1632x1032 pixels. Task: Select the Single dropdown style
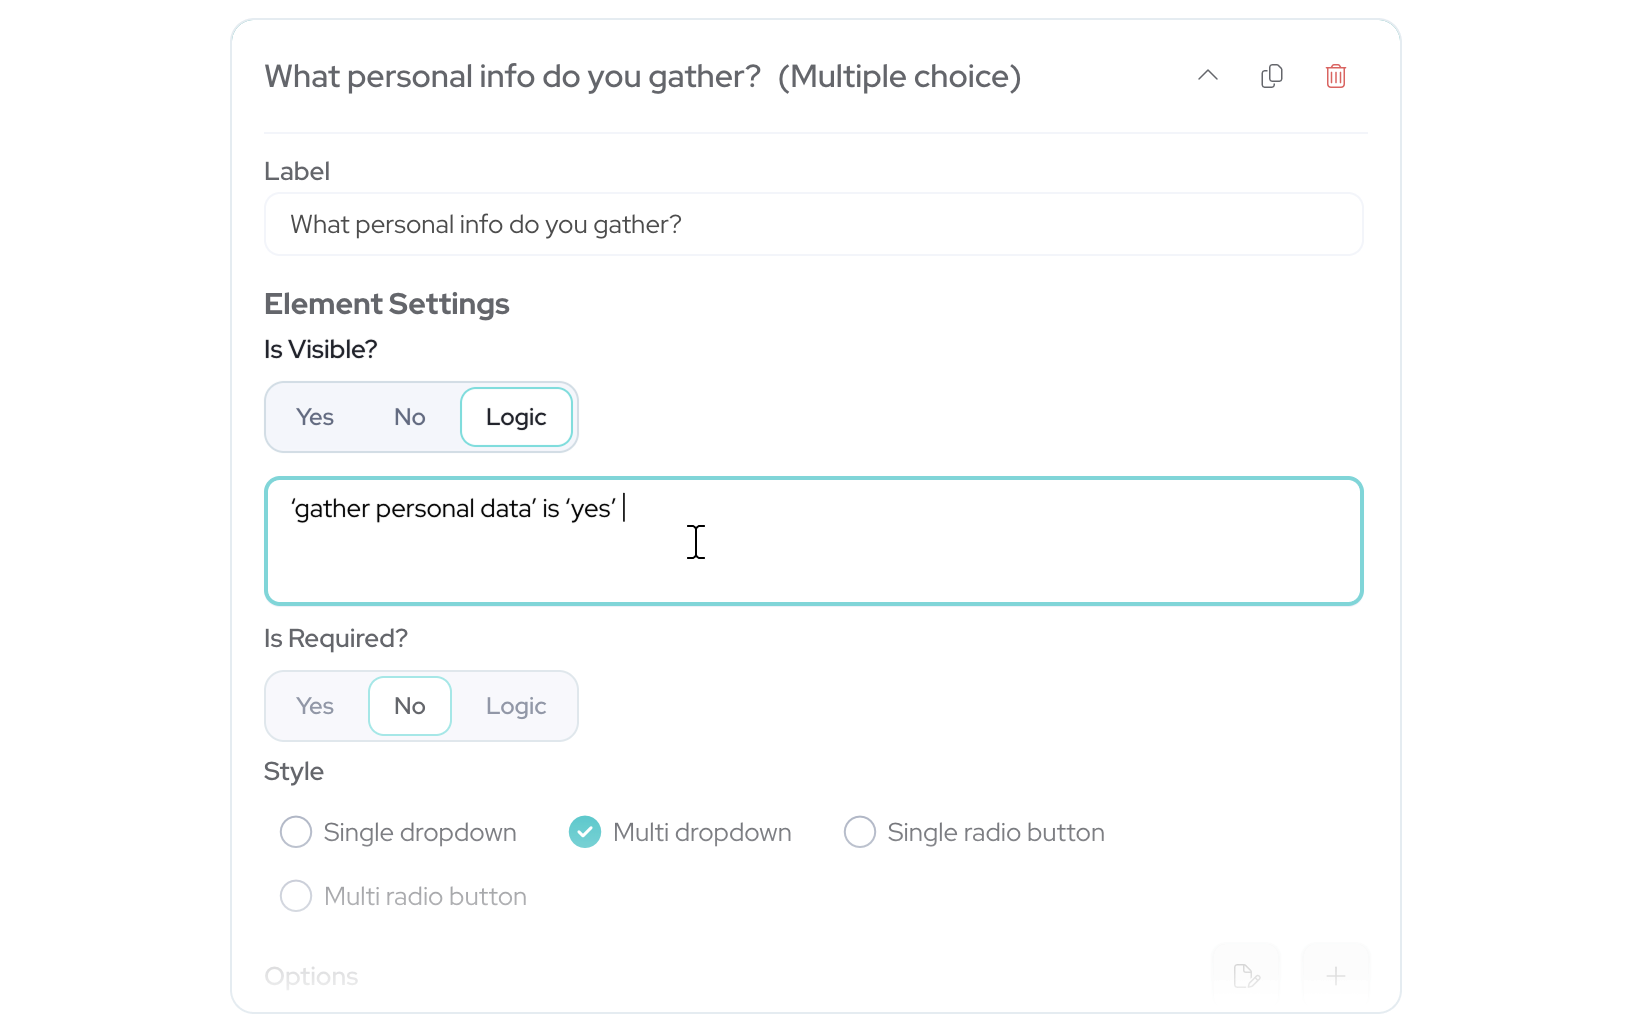(x=398, y=832)
